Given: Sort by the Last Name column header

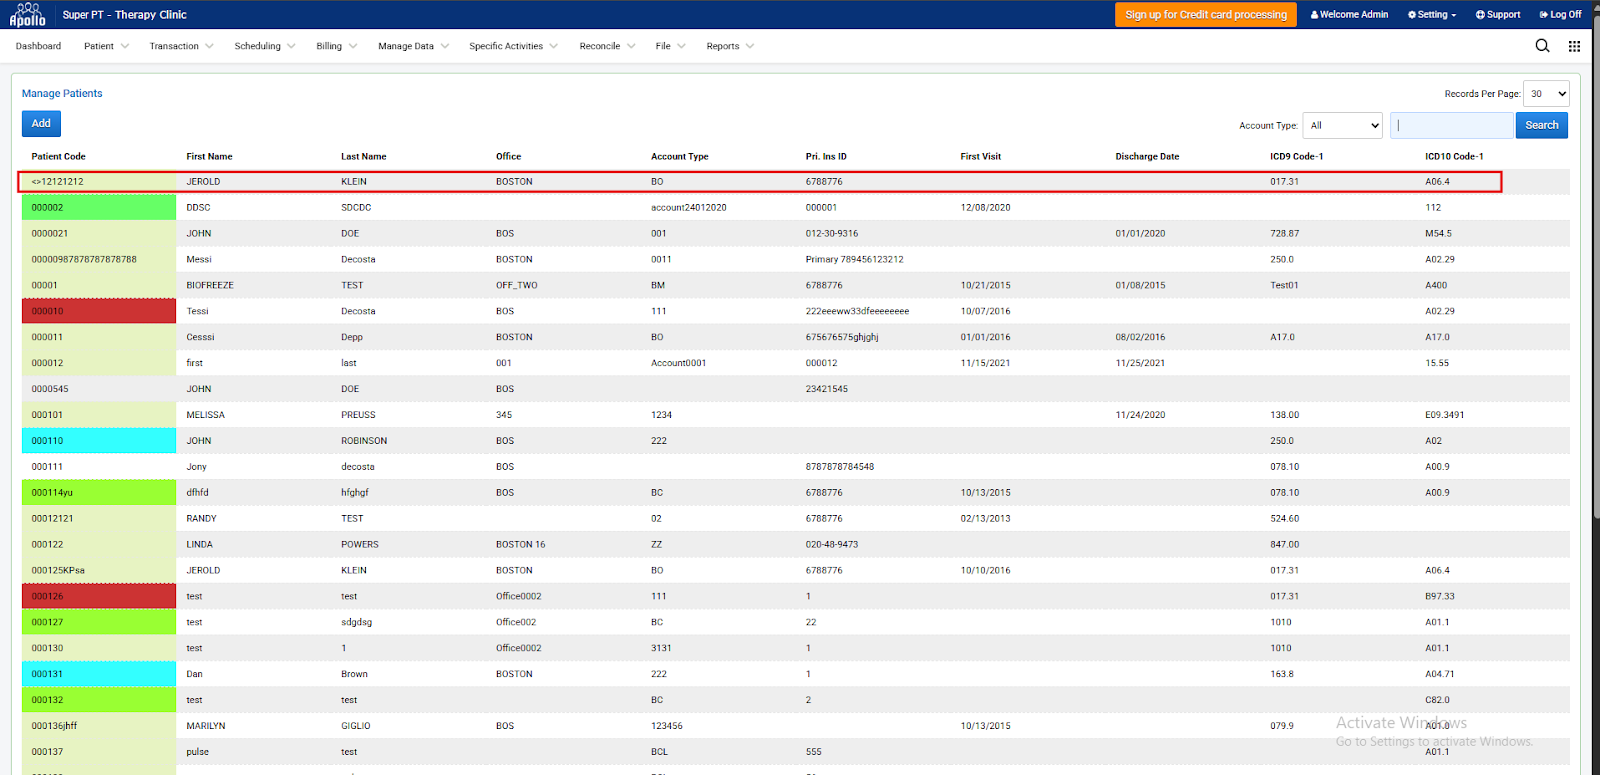Looking at the screenshot, I should [363, 157].
